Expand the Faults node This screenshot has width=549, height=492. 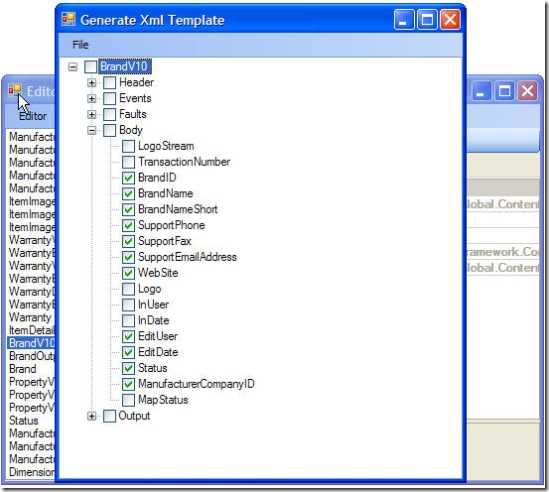[92, 115]
